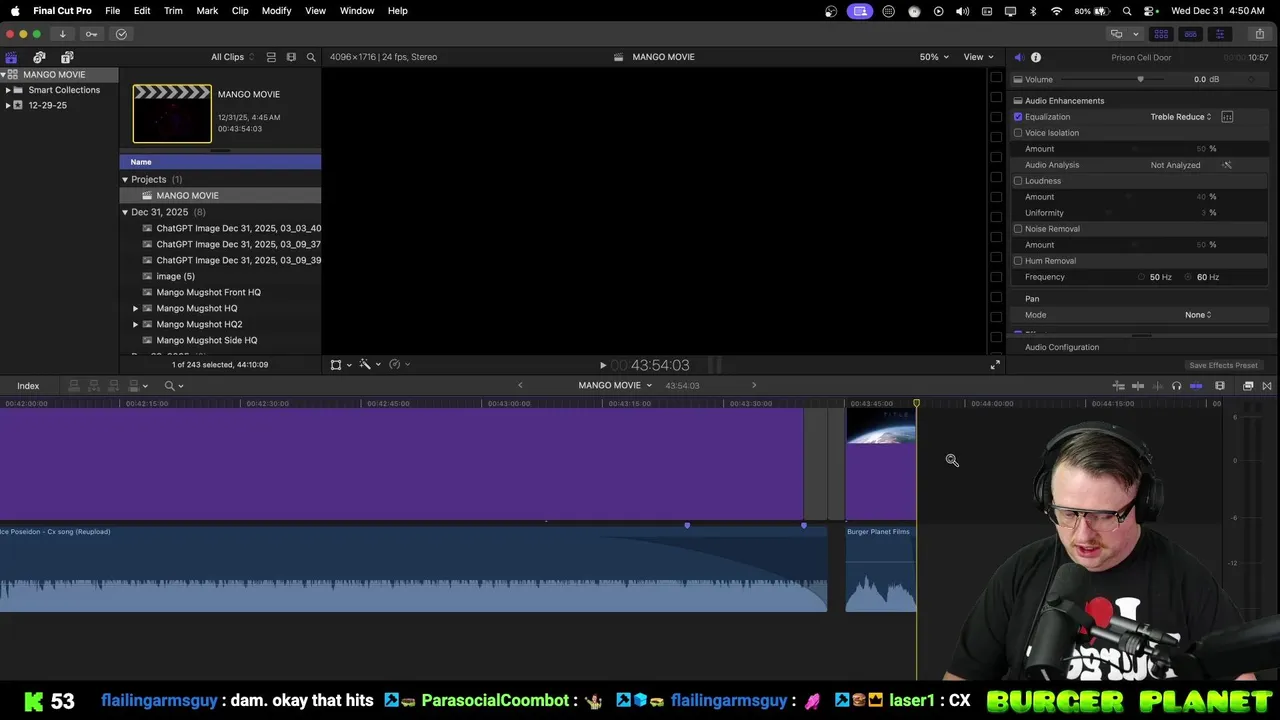Image resolution: width=1280 pixels, height=720 pixels.
Task: Open Edit menu
Action: pyautogui.click(x=142, y=11)
